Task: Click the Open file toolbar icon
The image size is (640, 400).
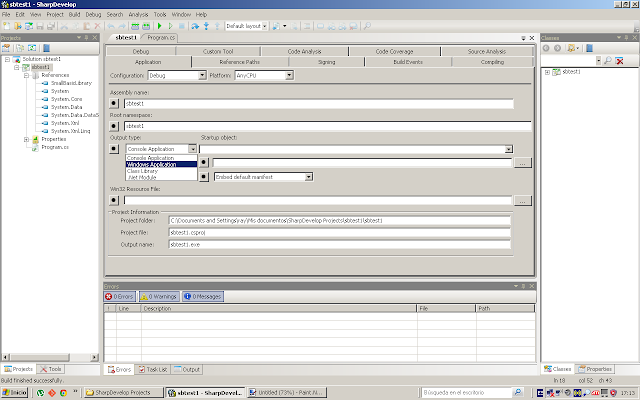Action: tap(18, 26)
